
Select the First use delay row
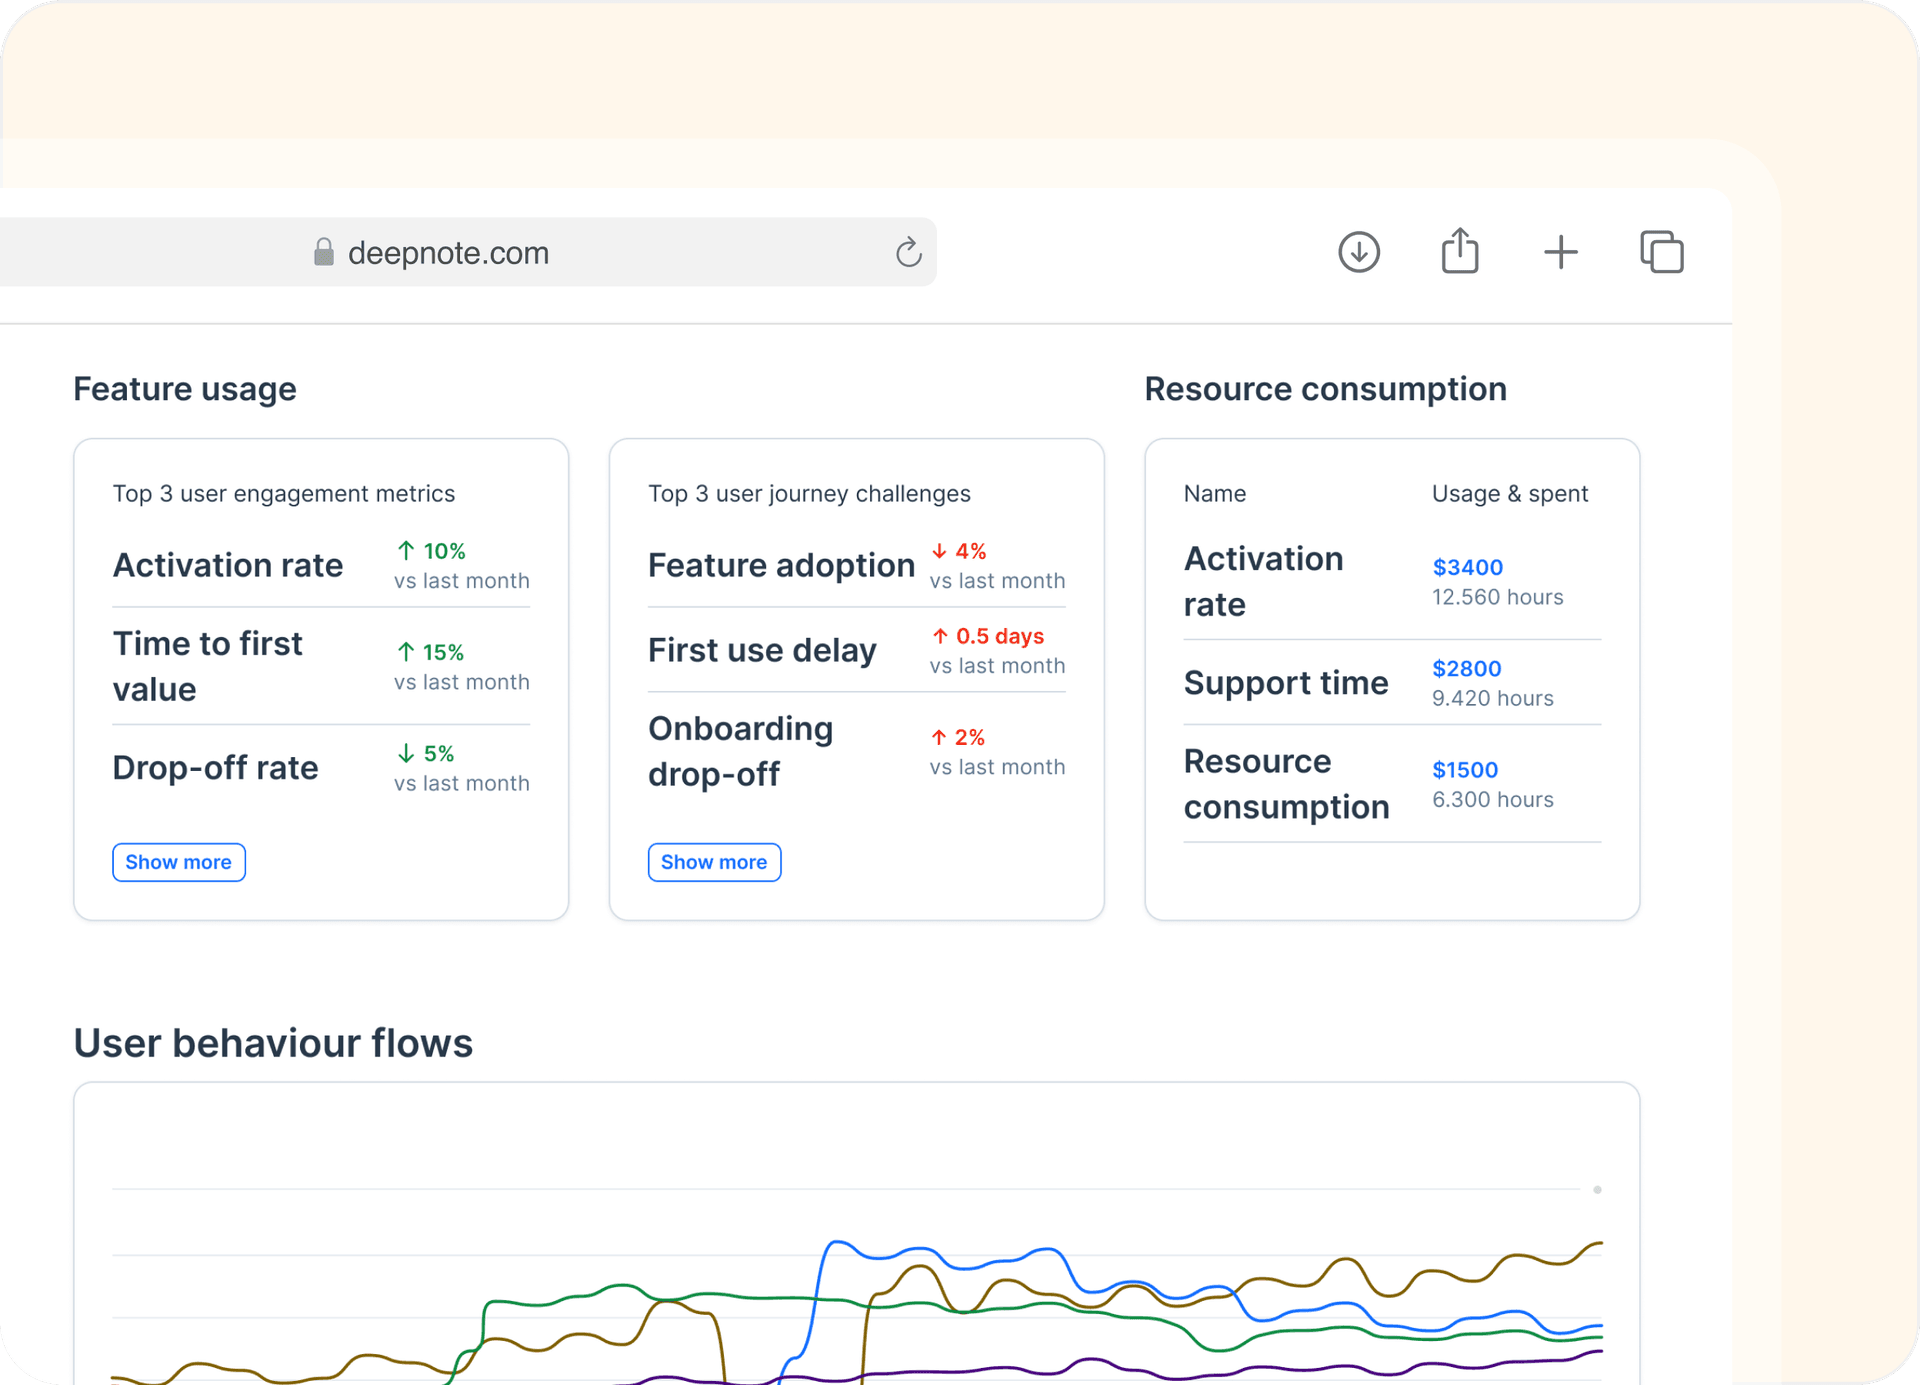coord(762,650)
